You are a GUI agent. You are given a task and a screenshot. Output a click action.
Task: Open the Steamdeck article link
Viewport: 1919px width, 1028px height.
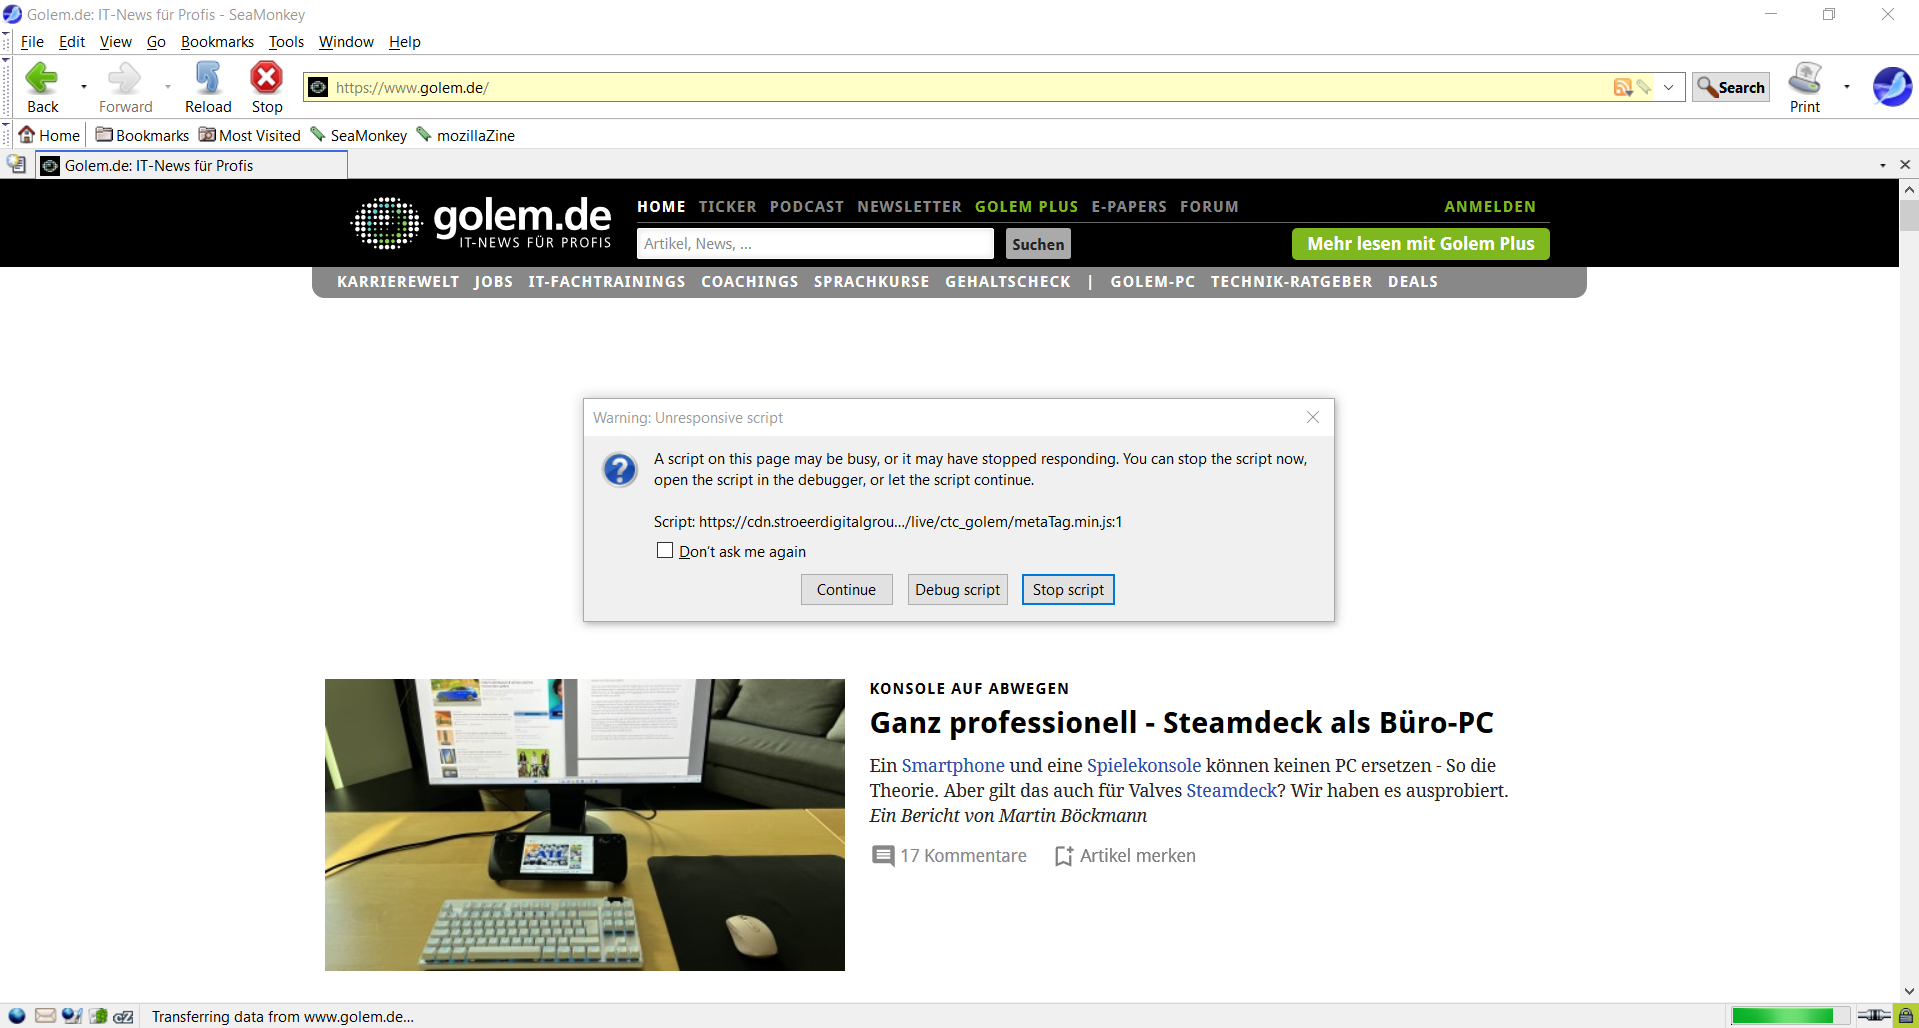(1231, 790)
